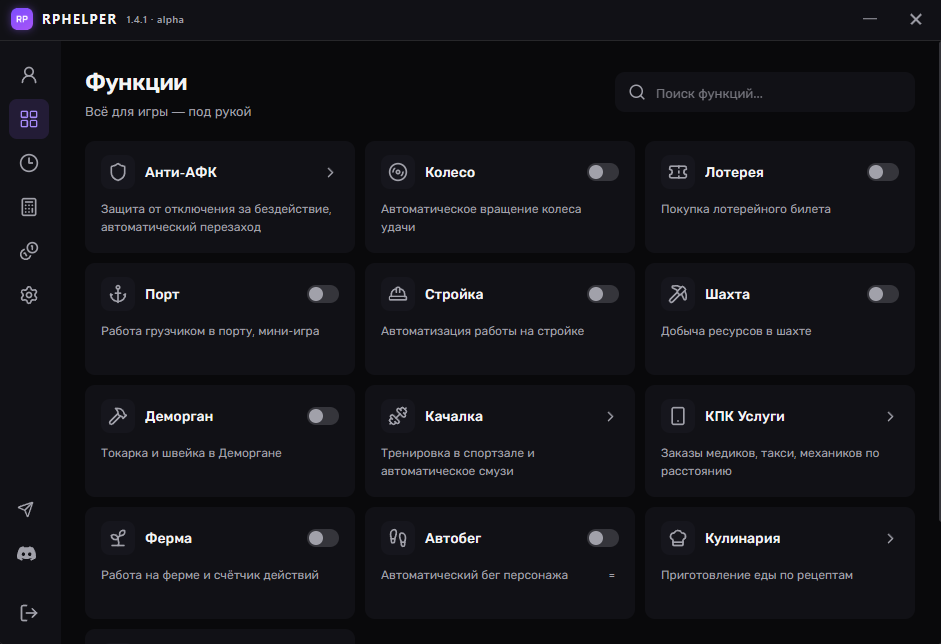Image resolution: width=941 pixels, height=644 pixels.
Task: Click the RP logo in the title bar
Action: (22, 19)
